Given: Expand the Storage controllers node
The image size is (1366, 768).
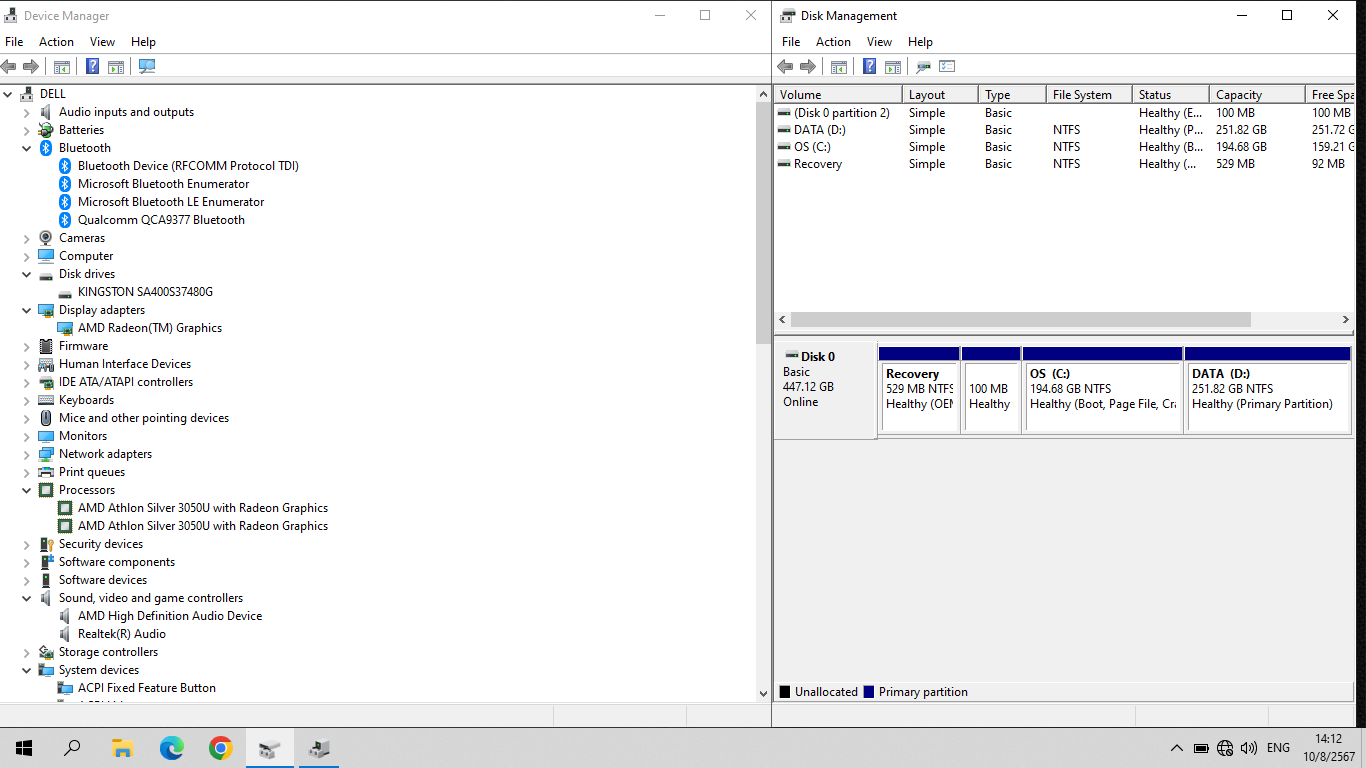Looking at the screenshot, I should (x=27, y=652).
